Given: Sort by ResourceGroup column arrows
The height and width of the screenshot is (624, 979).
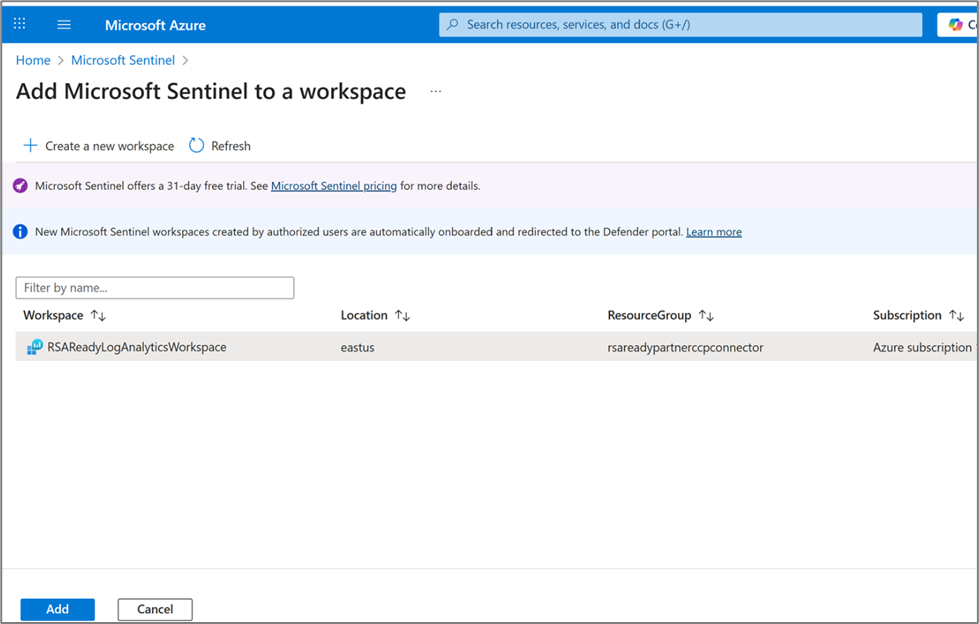Looking at the screenshot, I should (x=706, y=316).
